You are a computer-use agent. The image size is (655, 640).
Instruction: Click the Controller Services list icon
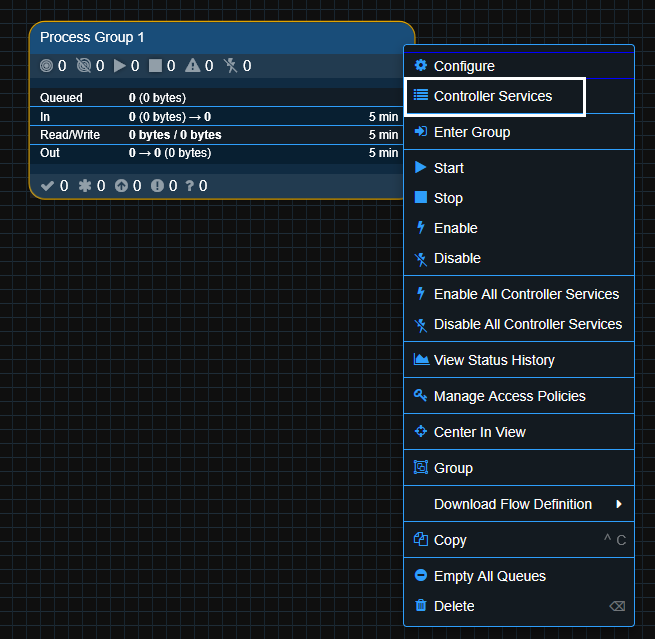click(421, 96)
